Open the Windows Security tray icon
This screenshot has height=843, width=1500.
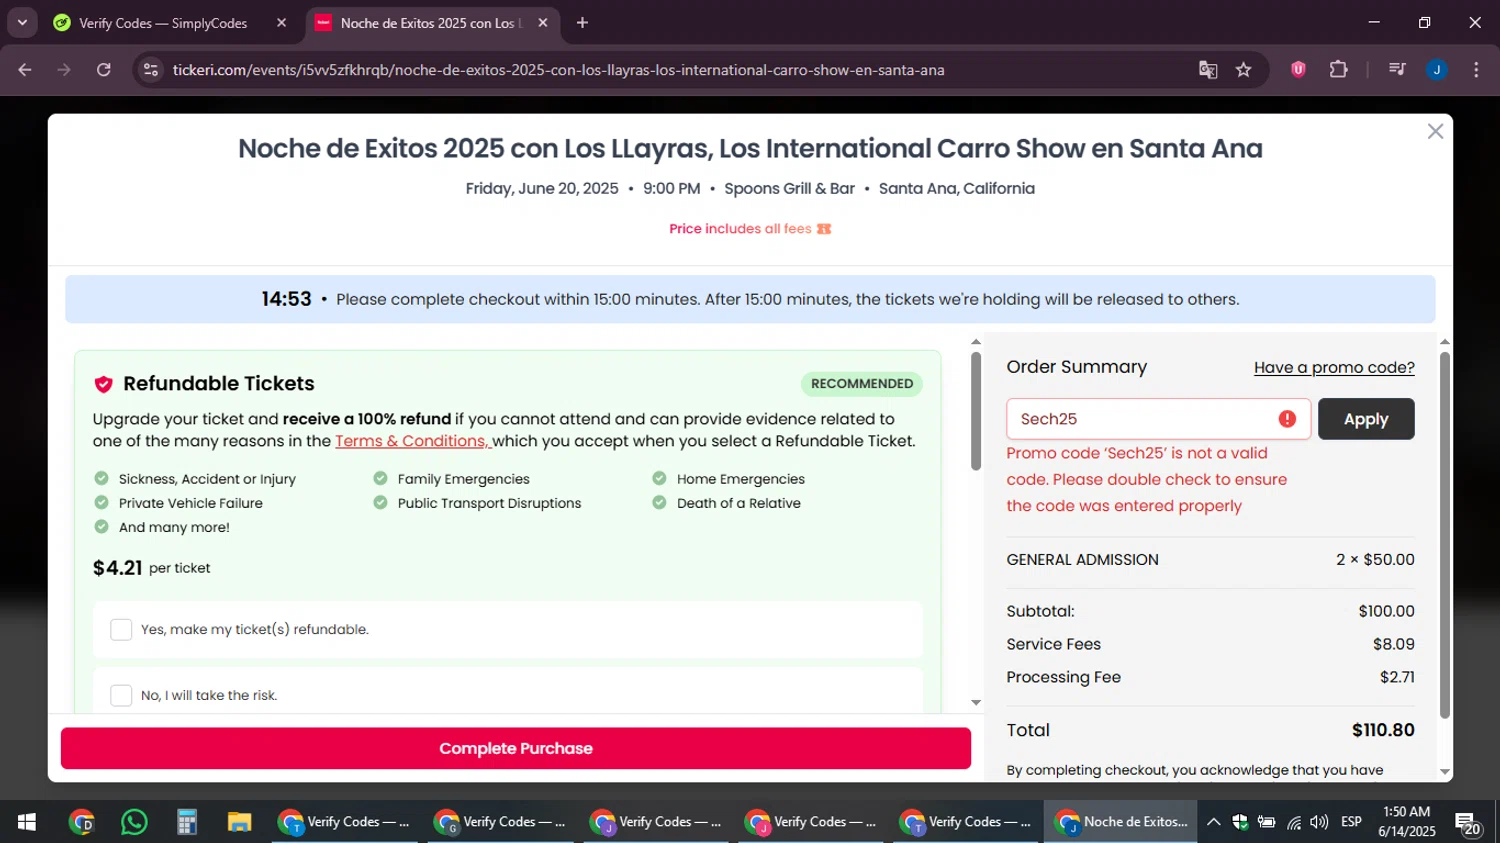(x=1240, y=822)
